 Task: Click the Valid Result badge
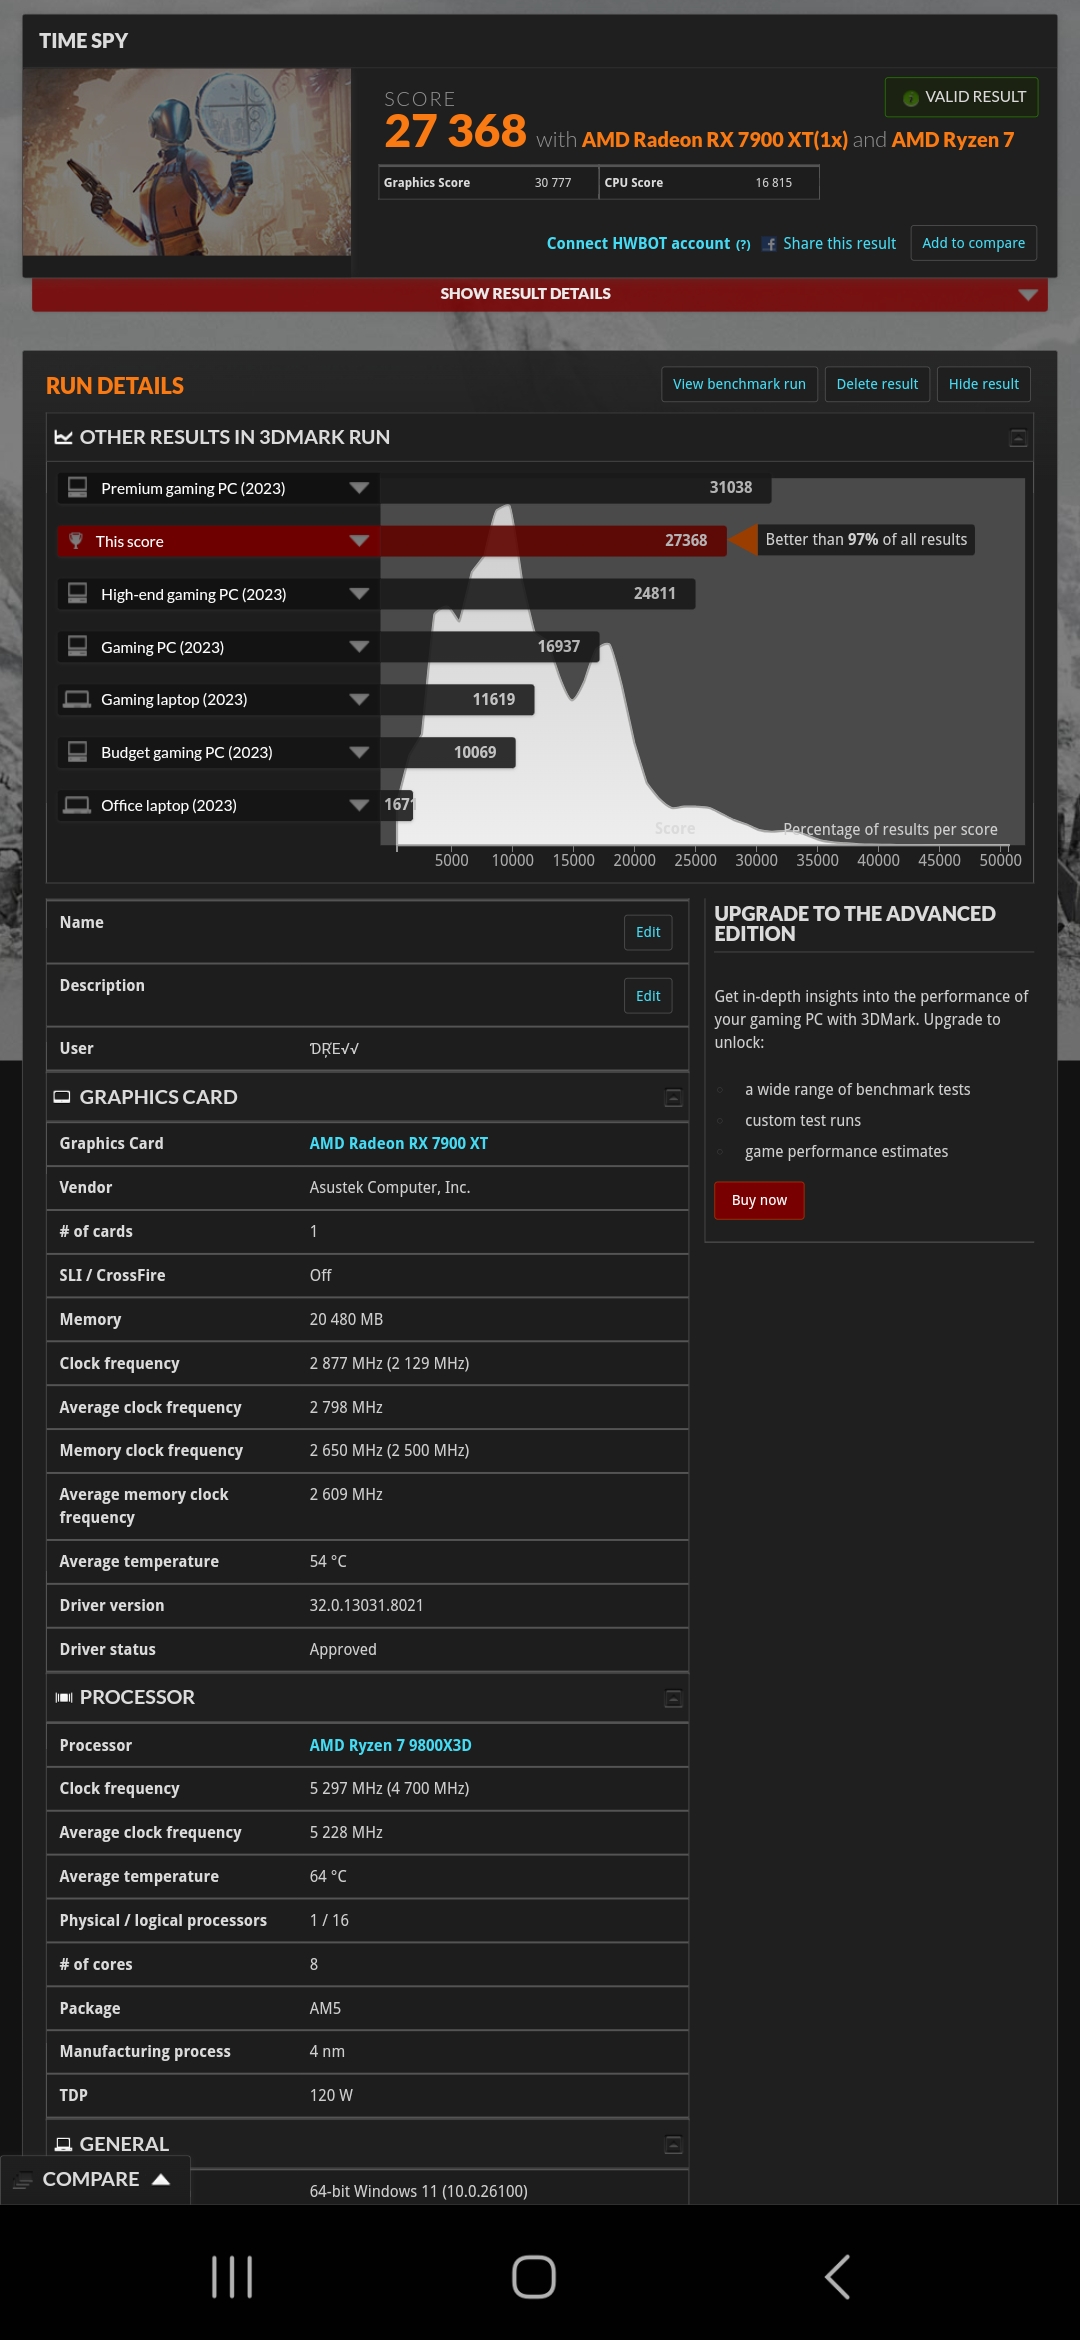pyautogui.click(x=961, y=97)
